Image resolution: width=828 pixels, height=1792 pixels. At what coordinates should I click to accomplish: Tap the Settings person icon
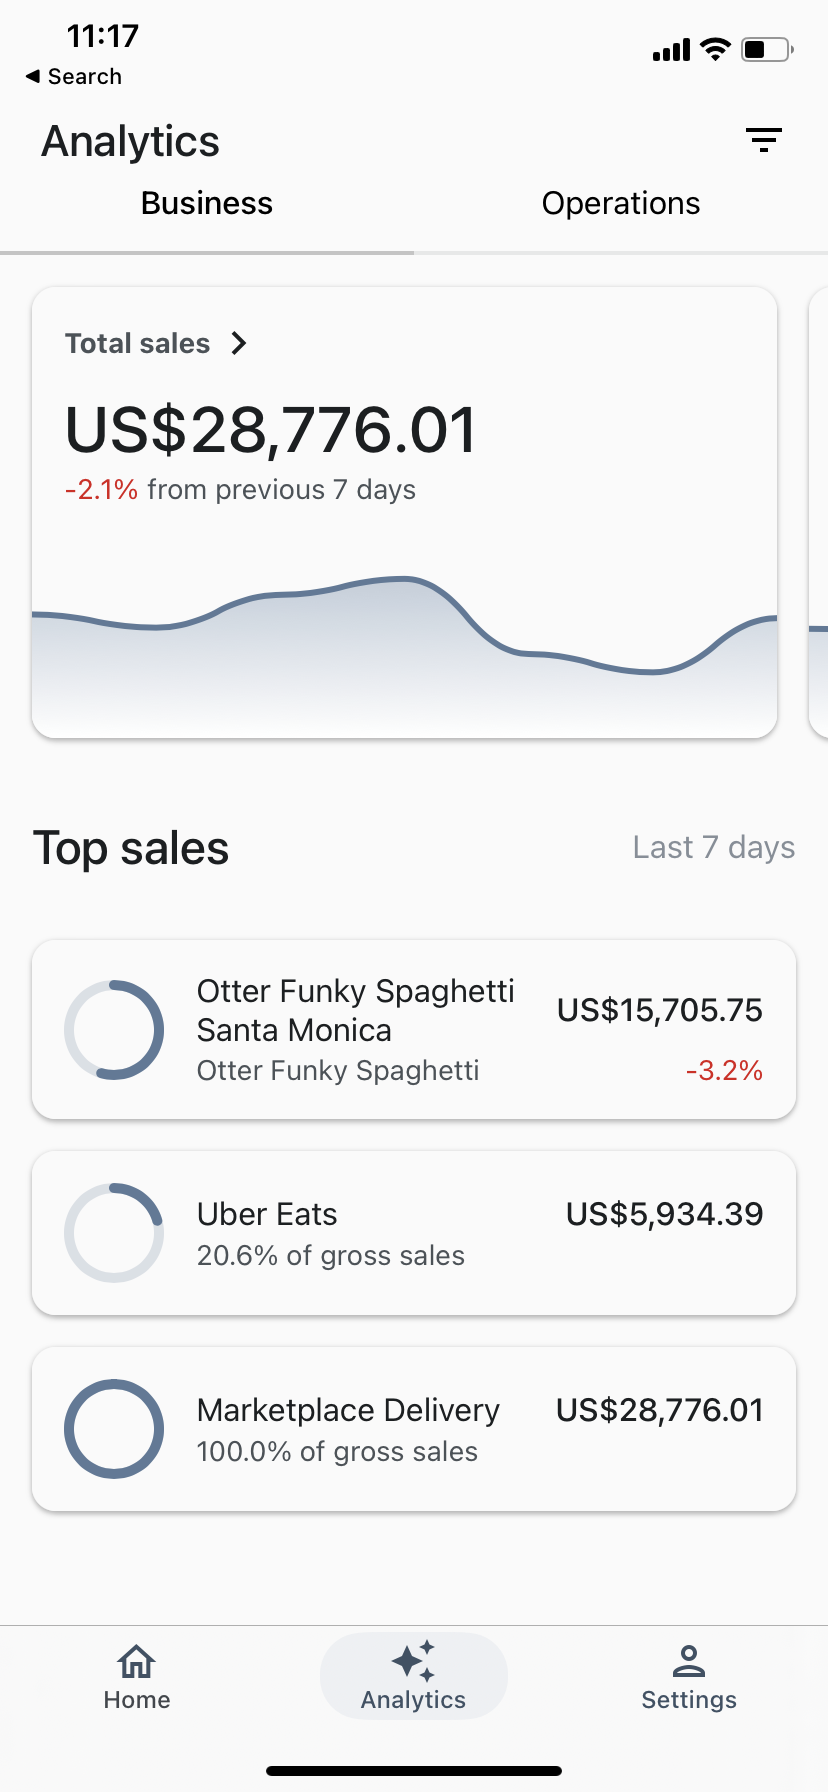[689, 1661]
